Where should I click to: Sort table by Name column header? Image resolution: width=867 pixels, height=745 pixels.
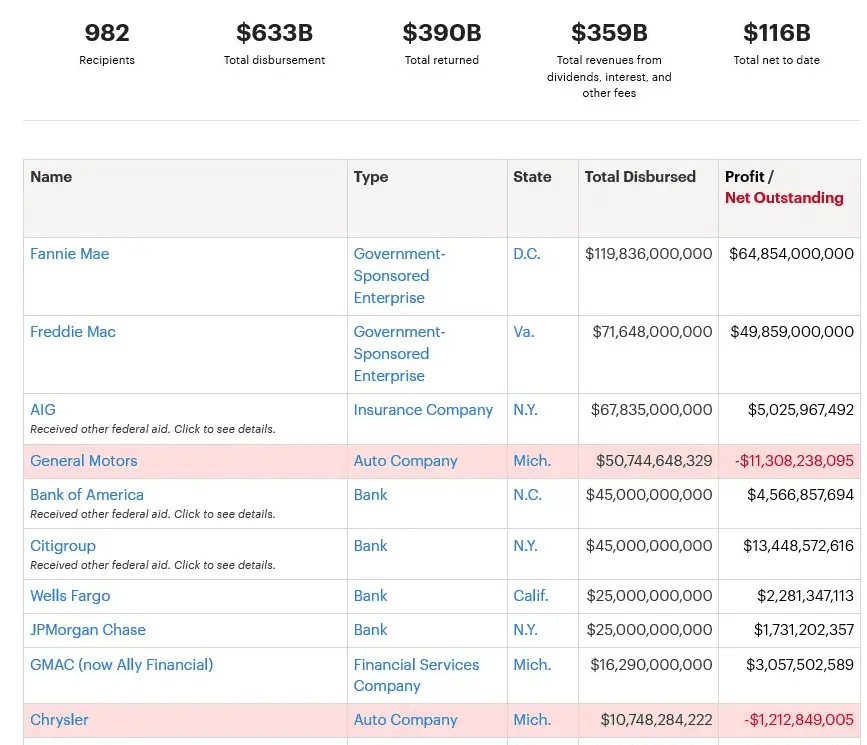[51, 177]
